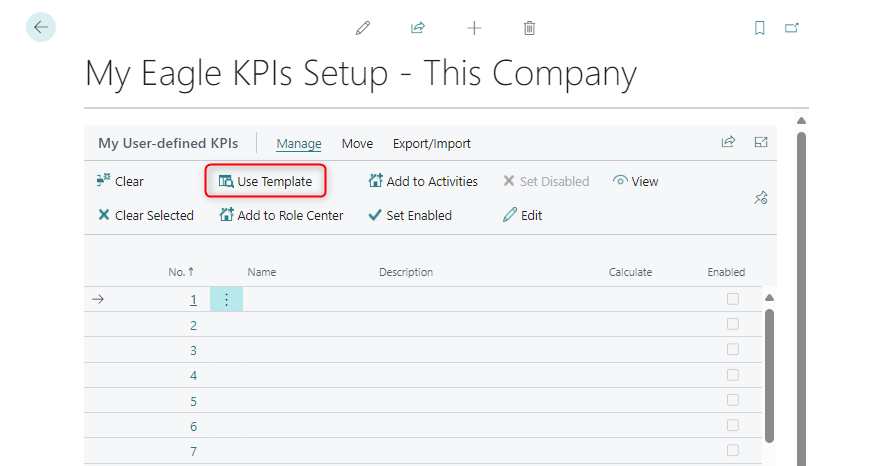Image resolution: width=892 pixels, height=466 pixels.
Task: Click the plus icon to add new
Action: pyautogui.click(x=474, y=28)
